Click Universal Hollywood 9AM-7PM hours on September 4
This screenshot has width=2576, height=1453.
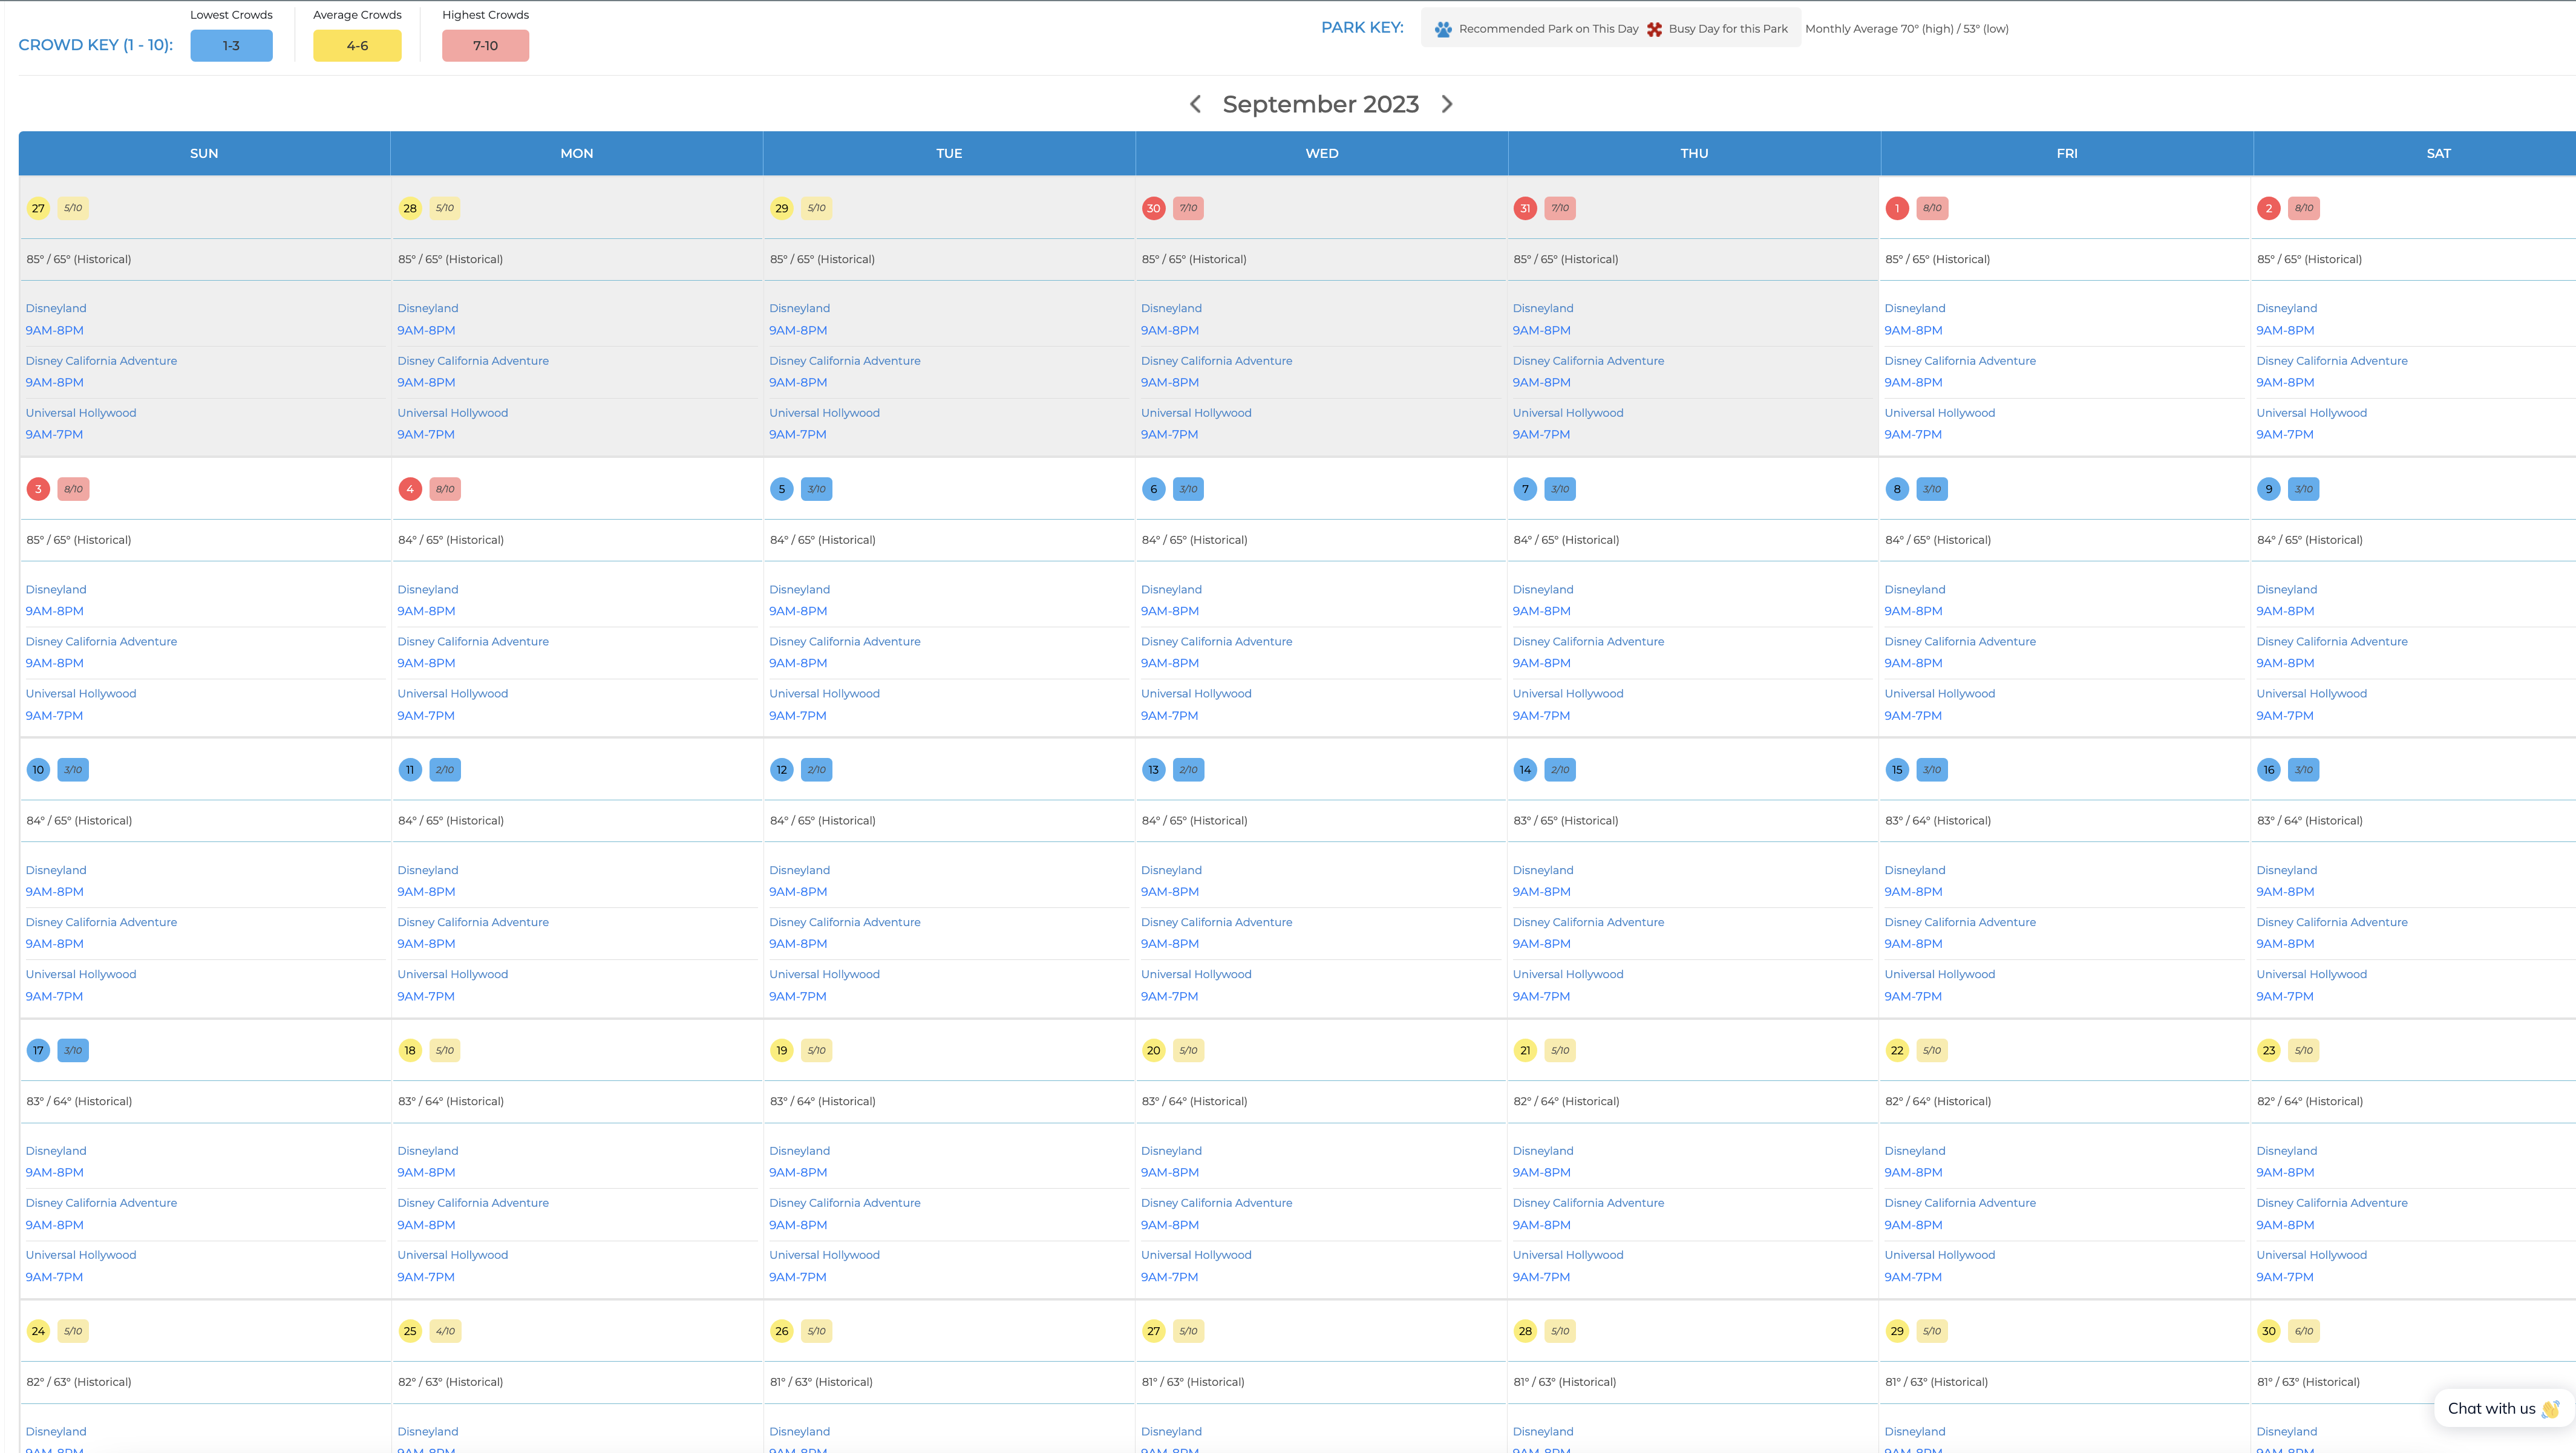[426, 716]
